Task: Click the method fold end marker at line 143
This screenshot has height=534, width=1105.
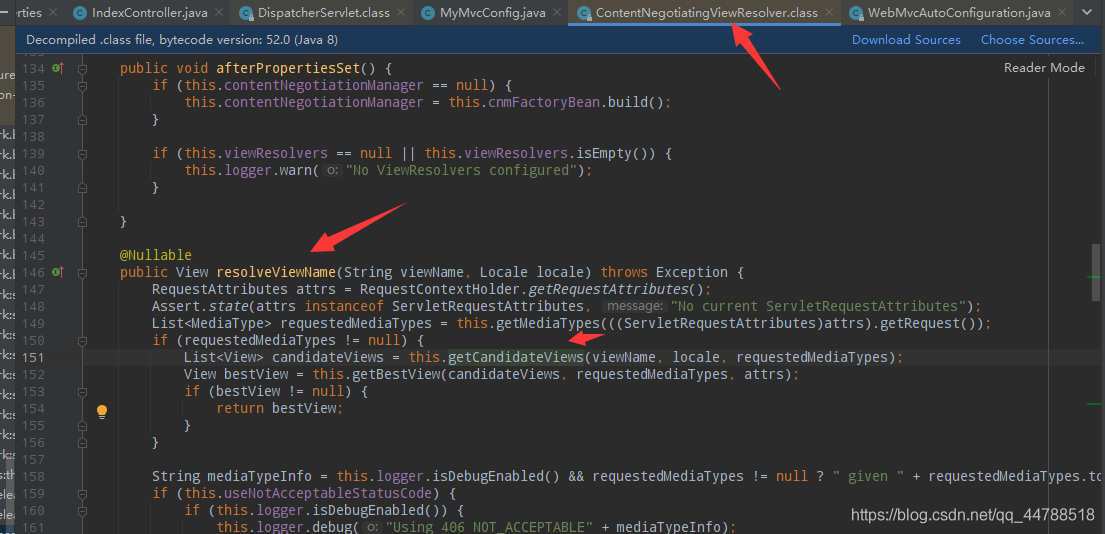Action: click(82, 221)
